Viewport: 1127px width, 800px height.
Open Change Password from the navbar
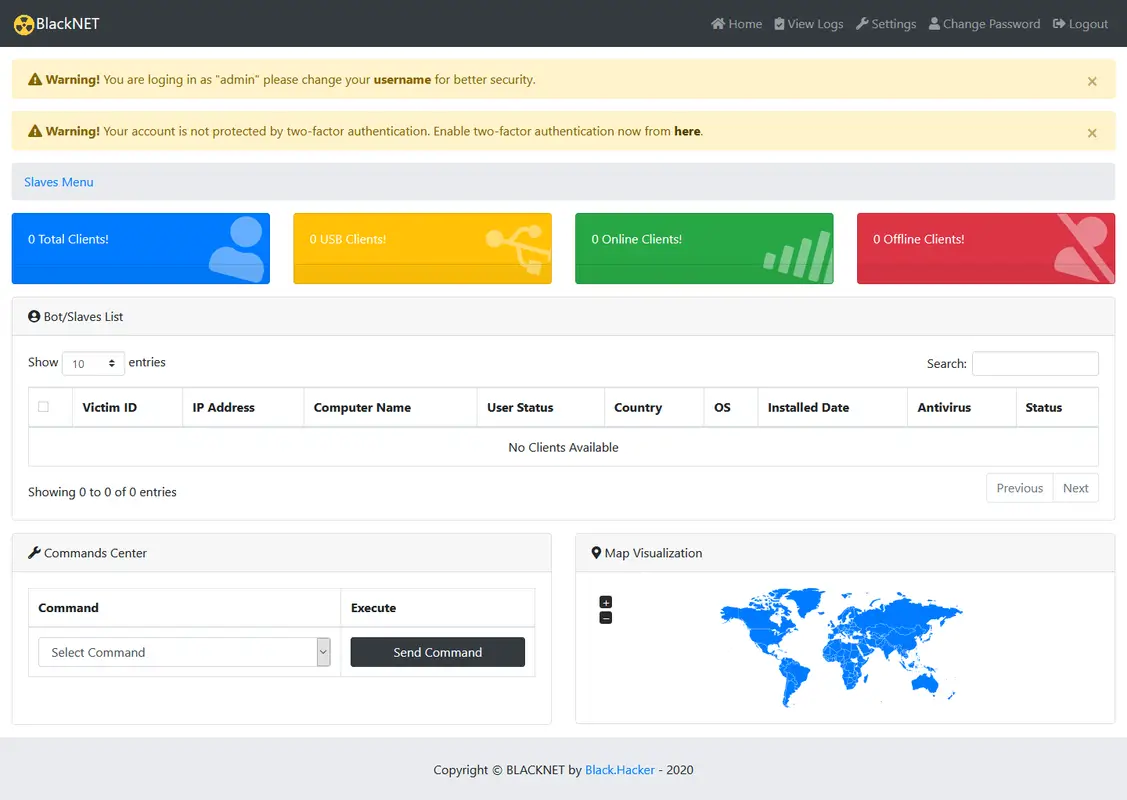click(x=984, y=23)
